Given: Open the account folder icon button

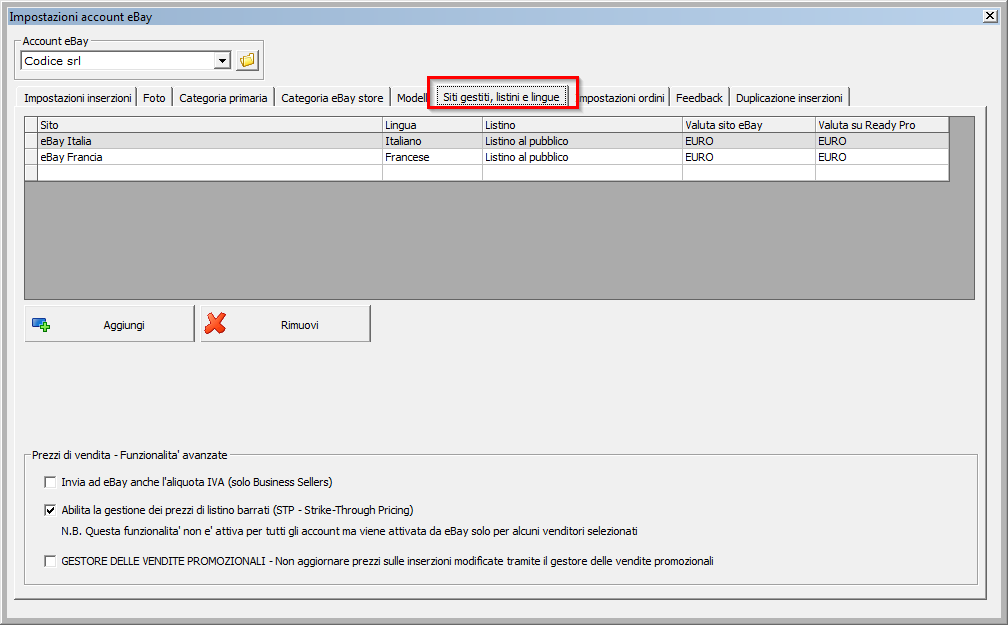Looking at the screenshot, I should pyautogui.click(x=248, y=60).
